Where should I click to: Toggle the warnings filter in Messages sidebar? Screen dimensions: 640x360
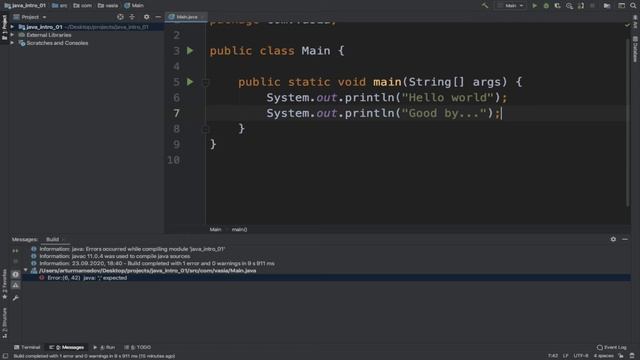16,285
